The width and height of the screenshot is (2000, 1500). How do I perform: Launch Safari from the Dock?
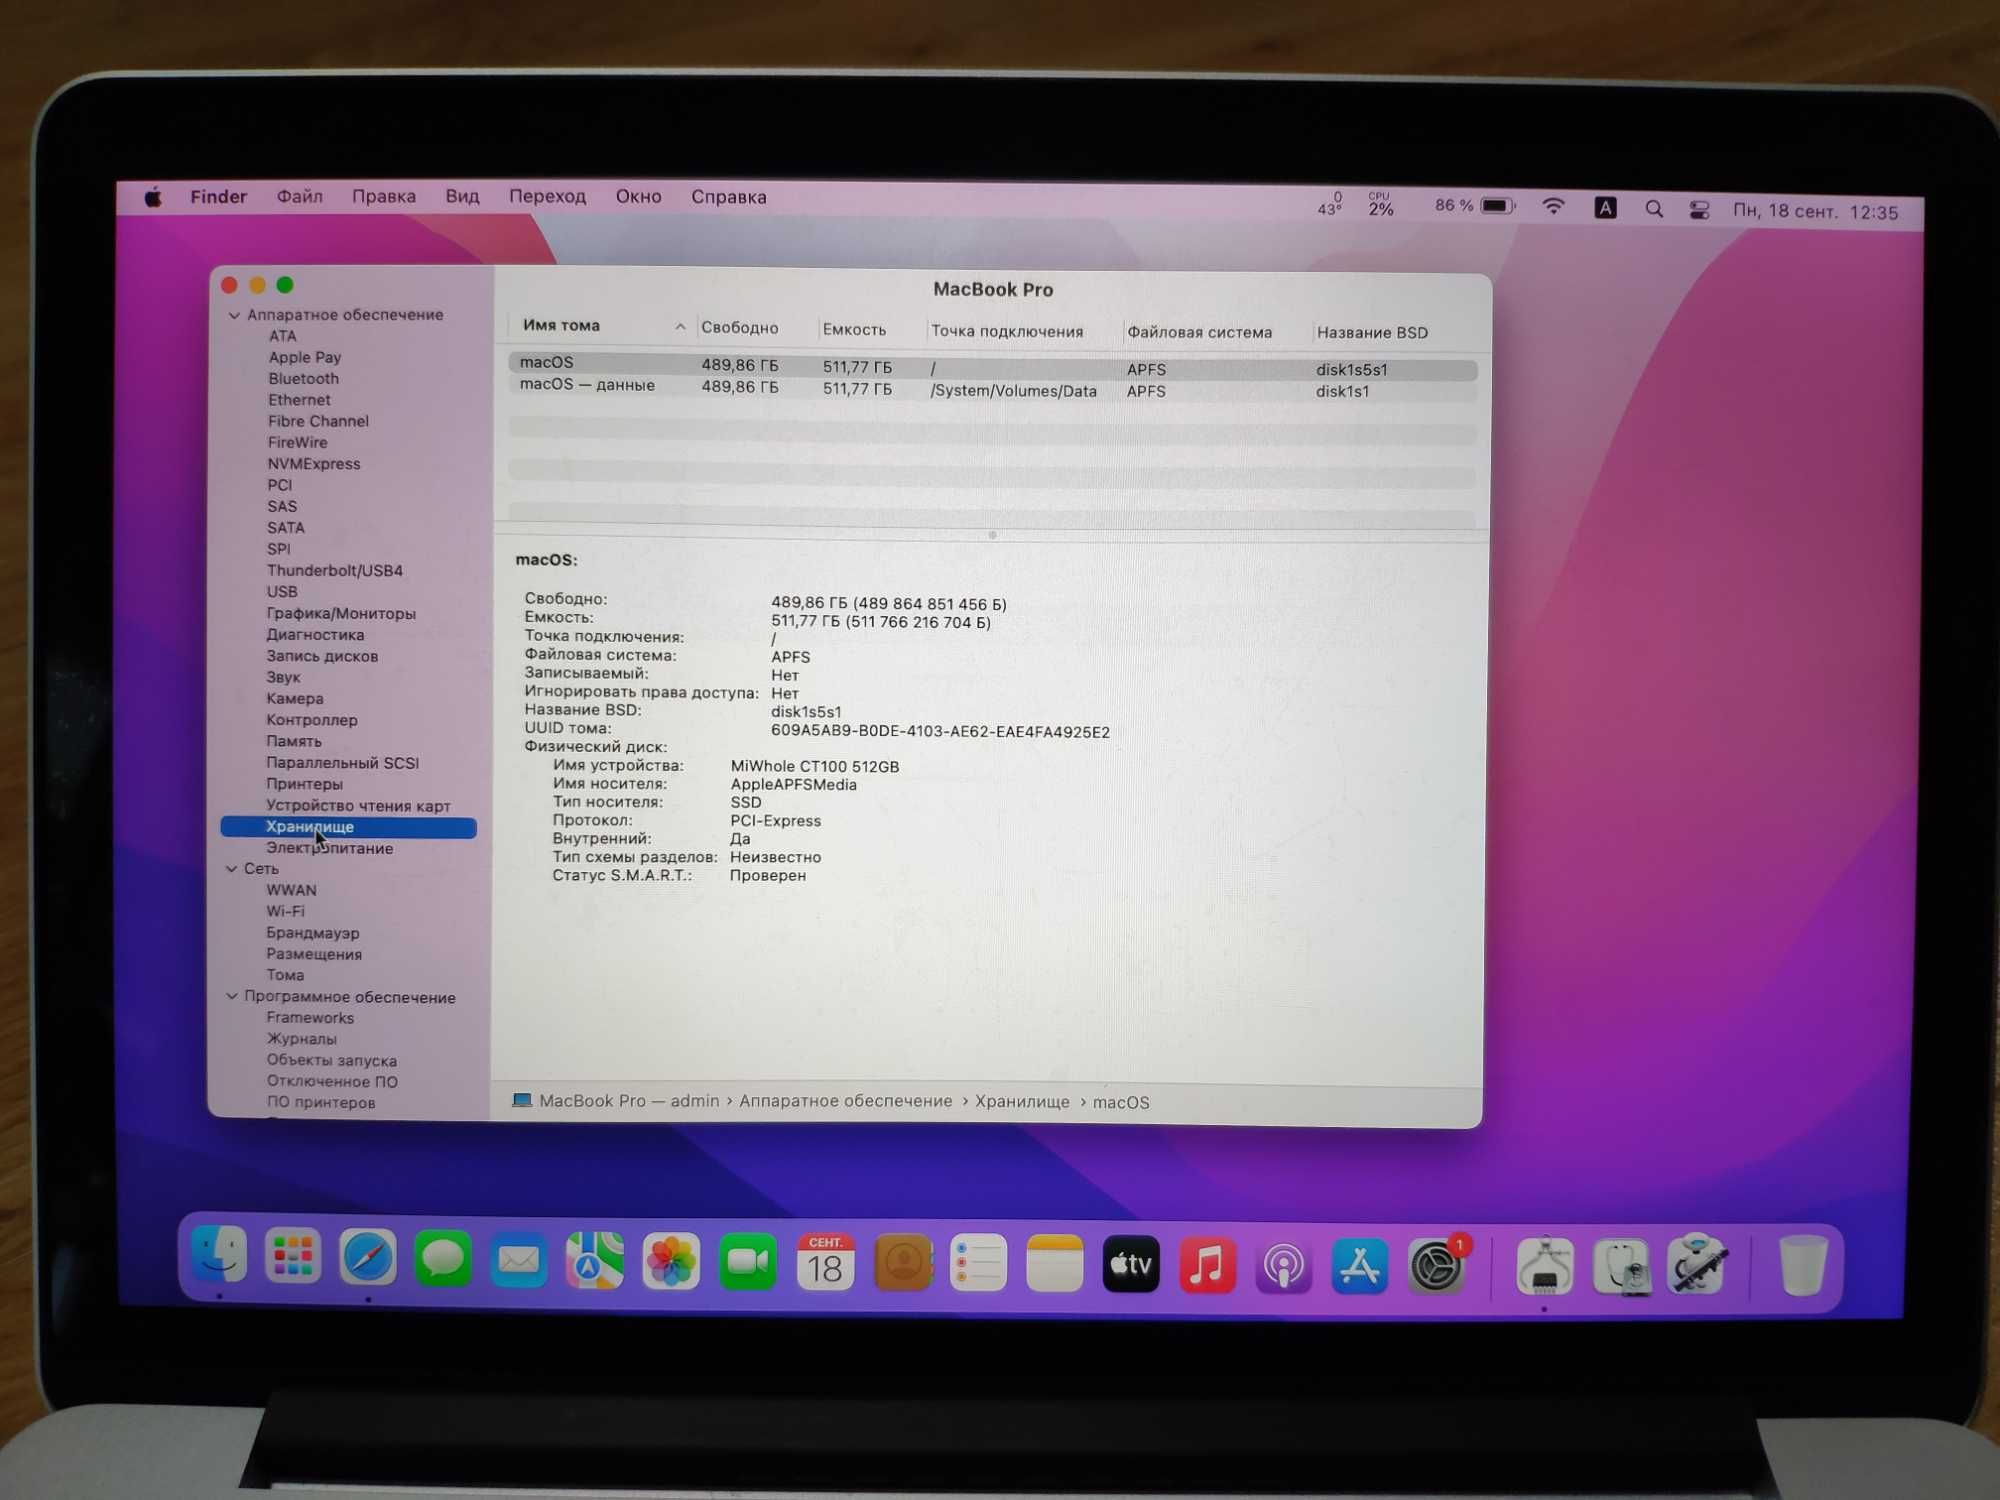[368, 1258]
